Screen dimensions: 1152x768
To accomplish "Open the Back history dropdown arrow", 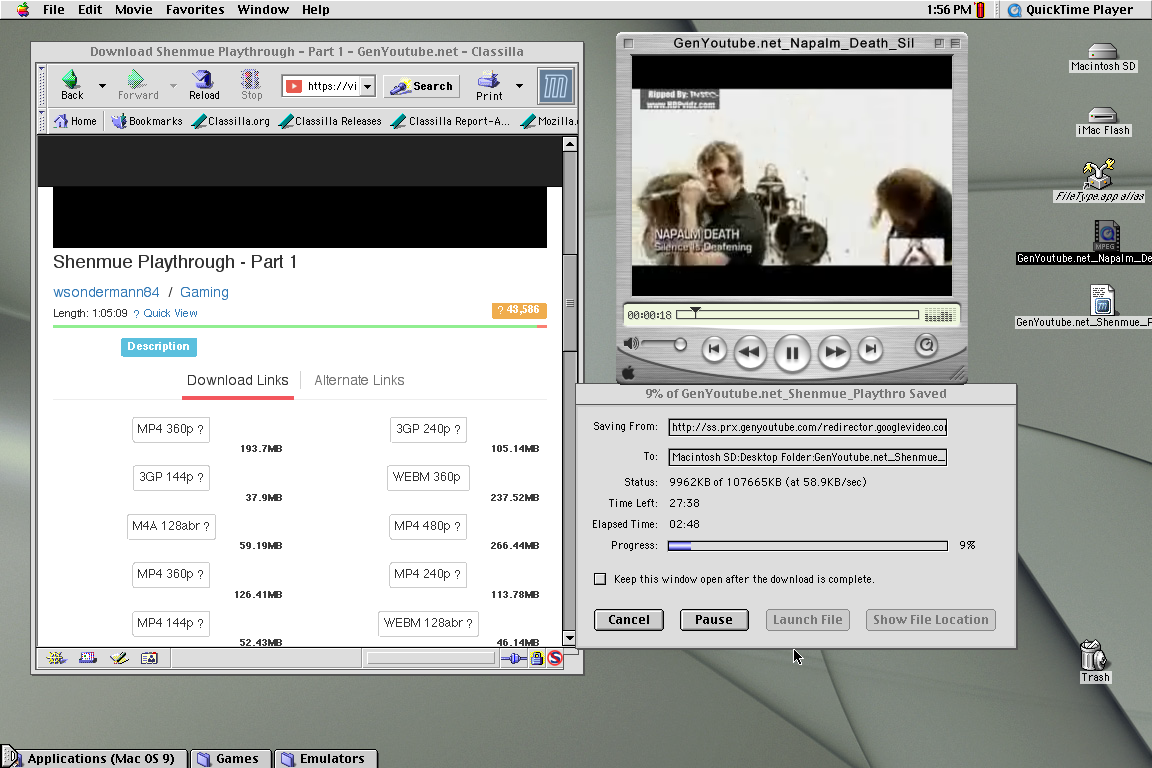I will [102, 86].
